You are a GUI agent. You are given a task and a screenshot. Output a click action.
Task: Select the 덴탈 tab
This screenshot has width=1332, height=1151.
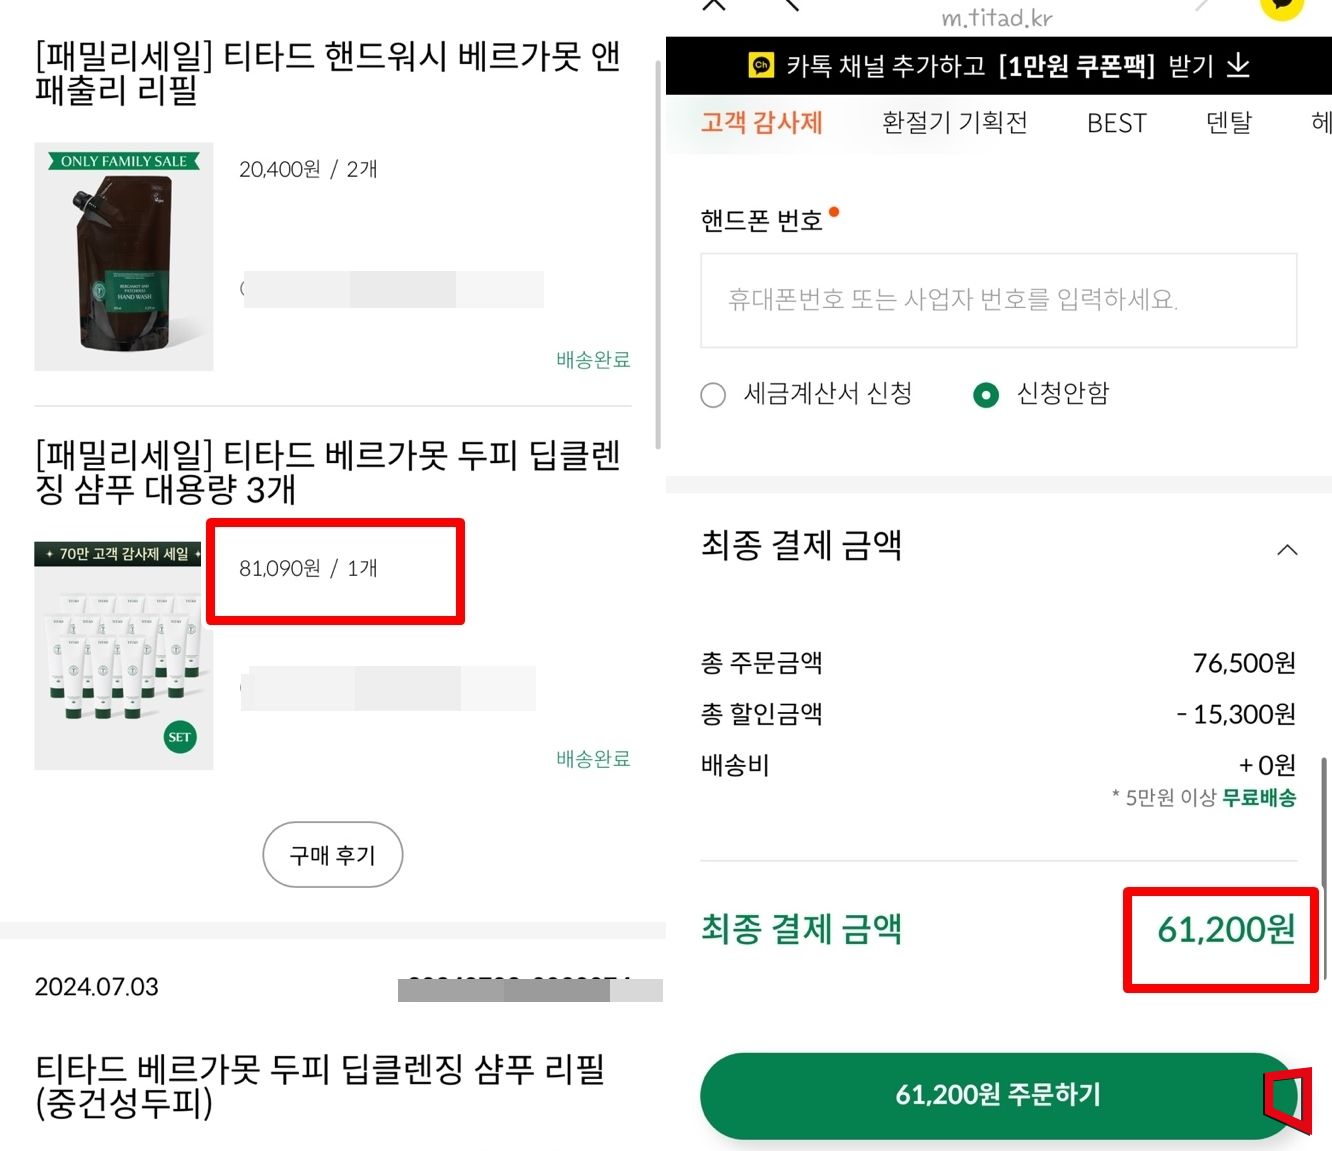[1228, 123]
